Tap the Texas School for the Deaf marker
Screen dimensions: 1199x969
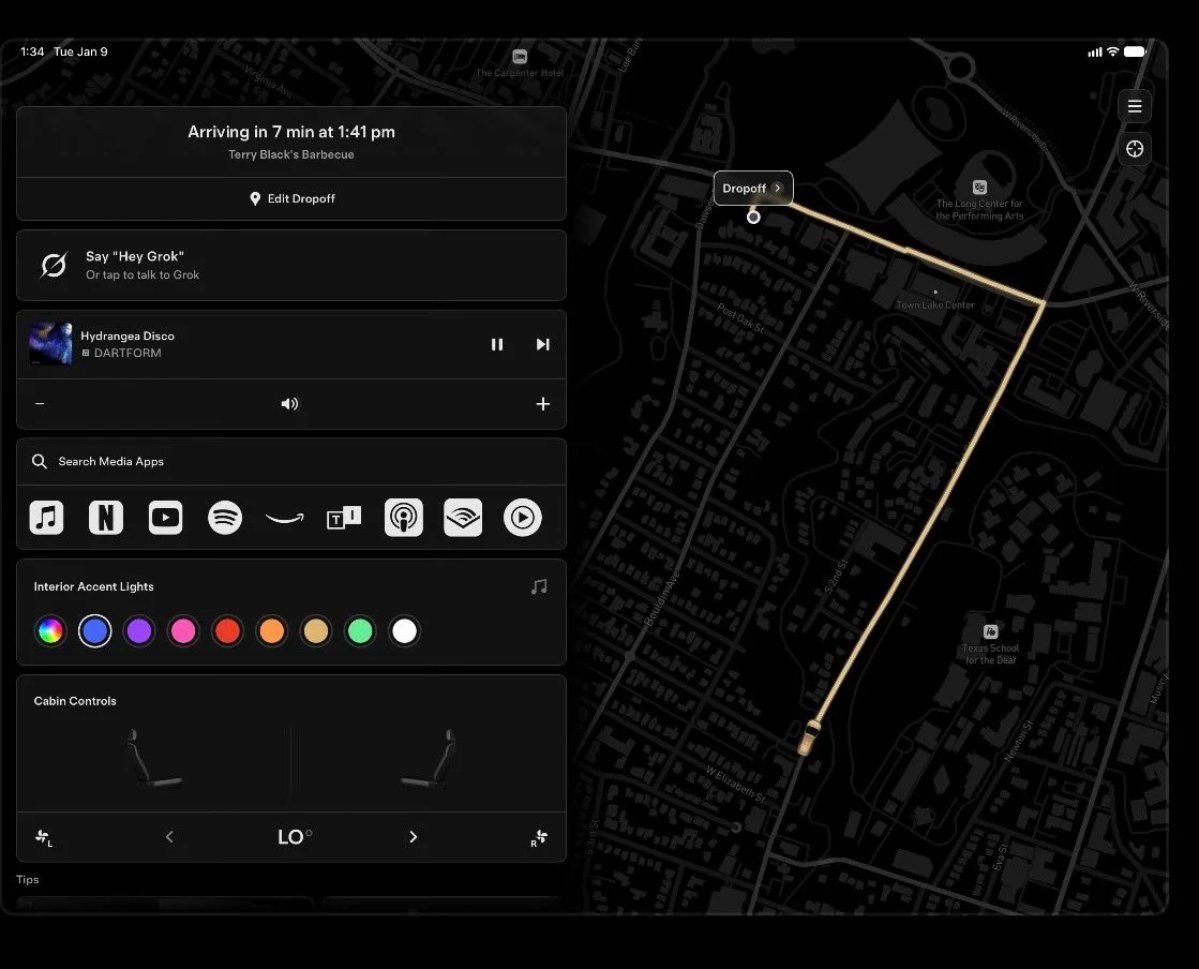tap(990, 632)
